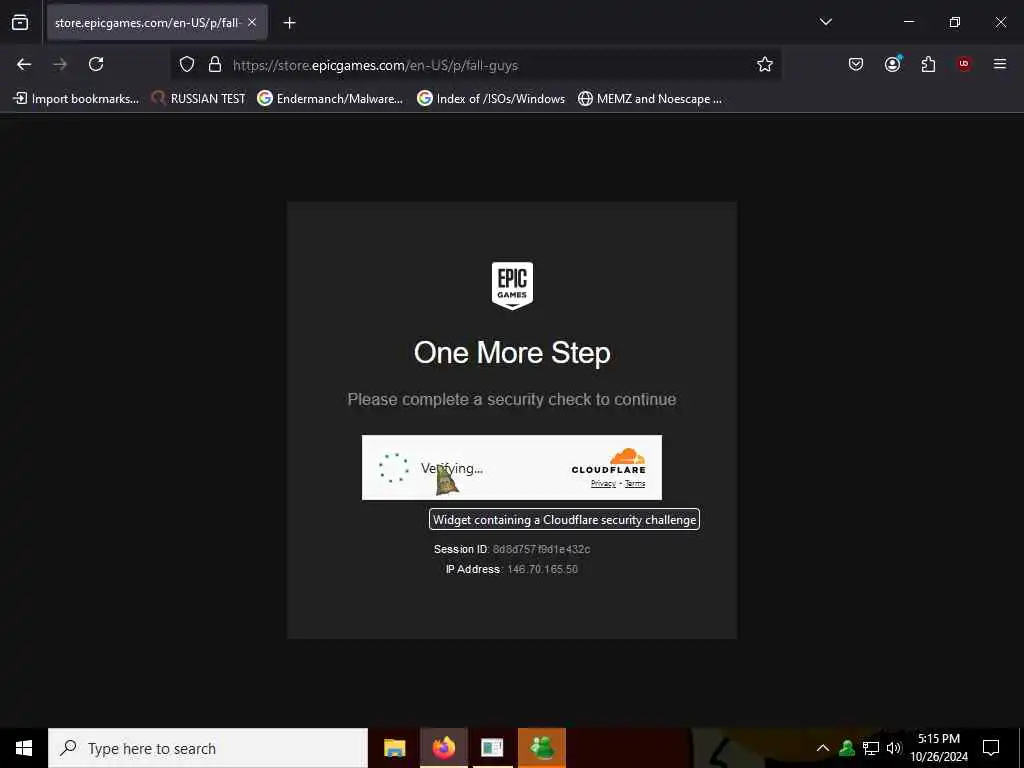The width and height of the screenshot is (1024, 768).
Task: Restore down the Firefox window
Action: tap(955, 22)
